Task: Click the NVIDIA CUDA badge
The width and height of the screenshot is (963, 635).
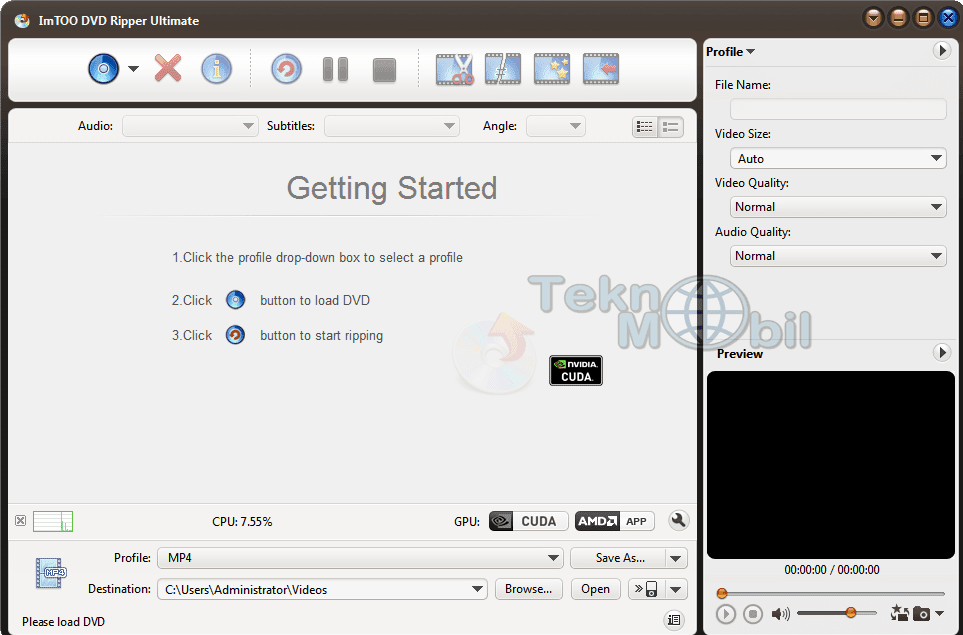Action: click(575, 370)
